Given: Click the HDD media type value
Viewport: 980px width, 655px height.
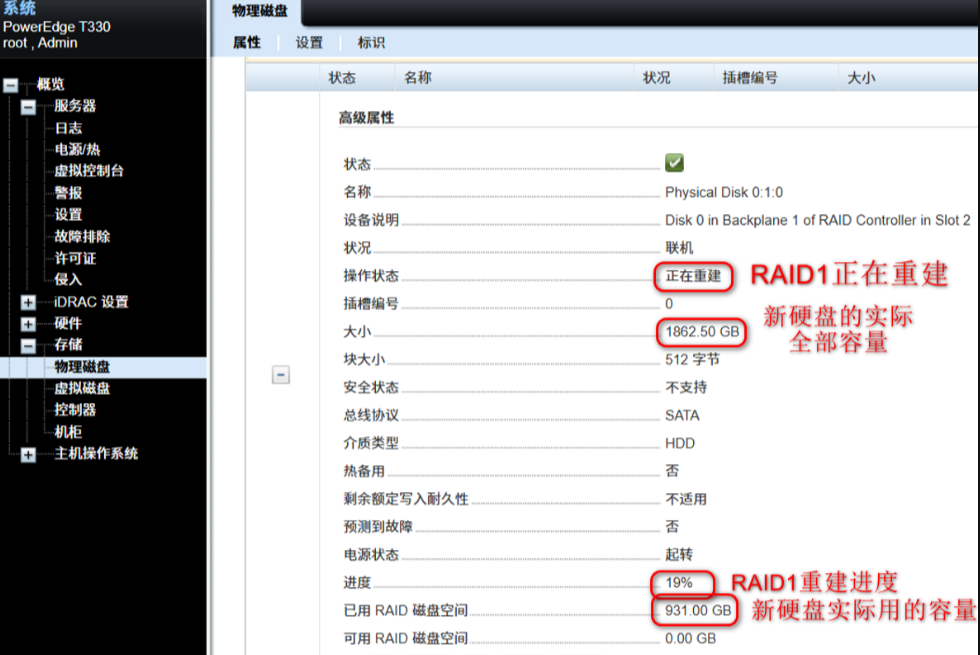Looking at the screenshot, I should click(x=680, y=443).
